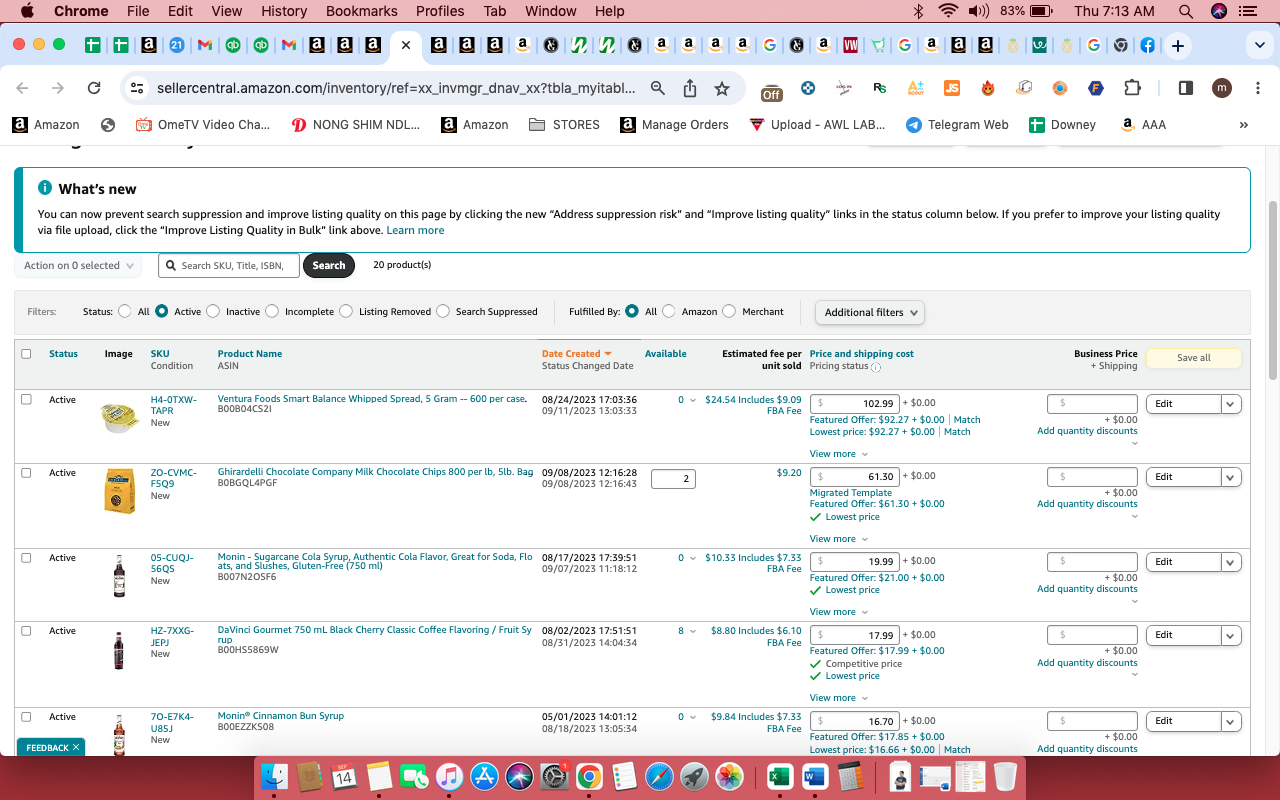The width and height of the screenshot is (1280, 800).
Task: Sort by Date Created column
Action: pyautogui.click(x=576, y=353)
